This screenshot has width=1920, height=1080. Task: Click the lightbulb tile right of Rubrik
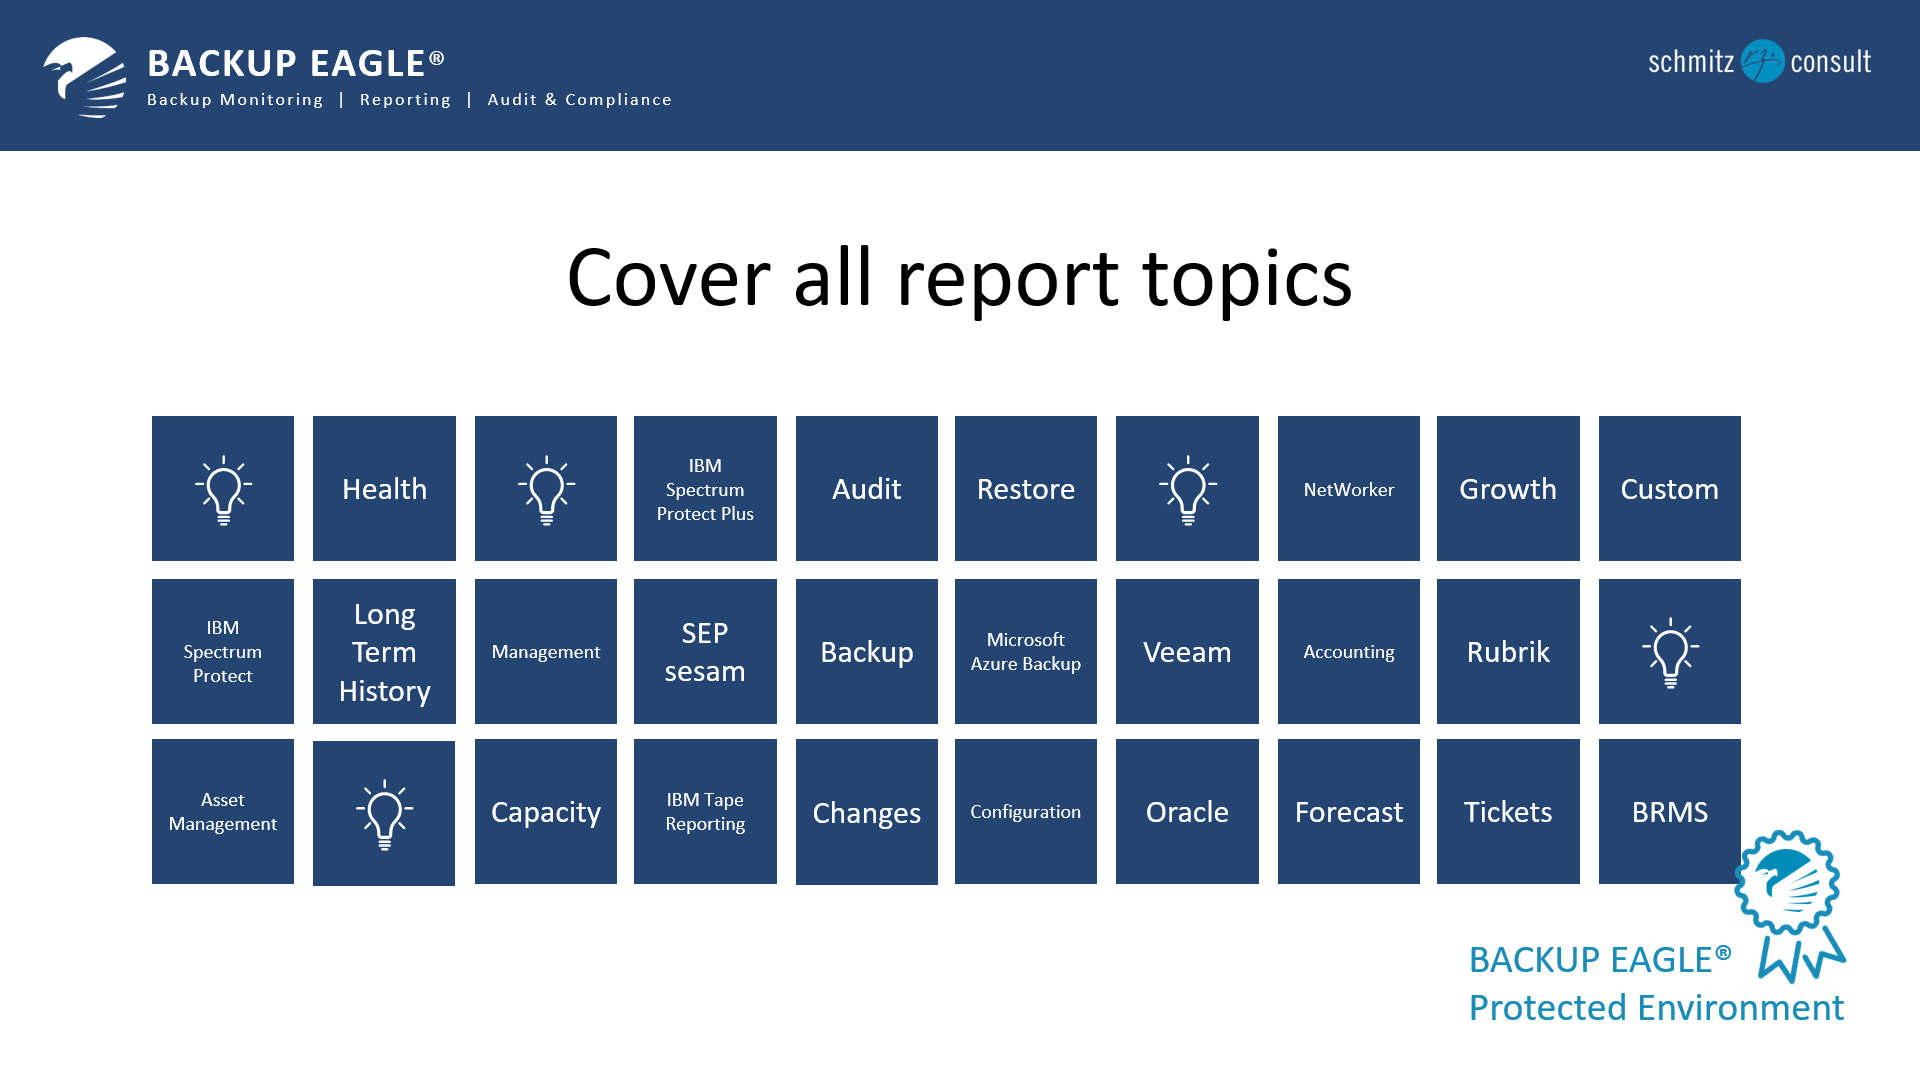pos(1669,652)
